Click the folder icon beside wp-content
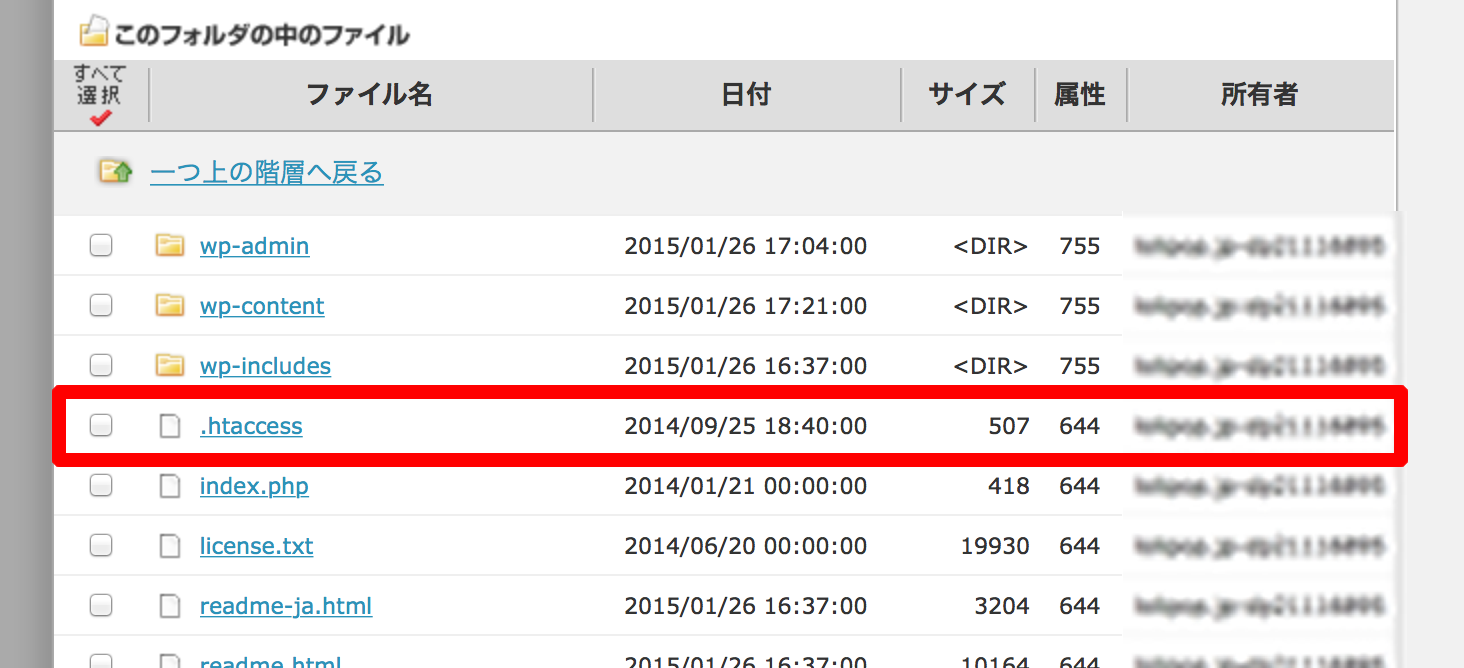The width and height of the screenshot is (1464, 668). tap(170, 305)
